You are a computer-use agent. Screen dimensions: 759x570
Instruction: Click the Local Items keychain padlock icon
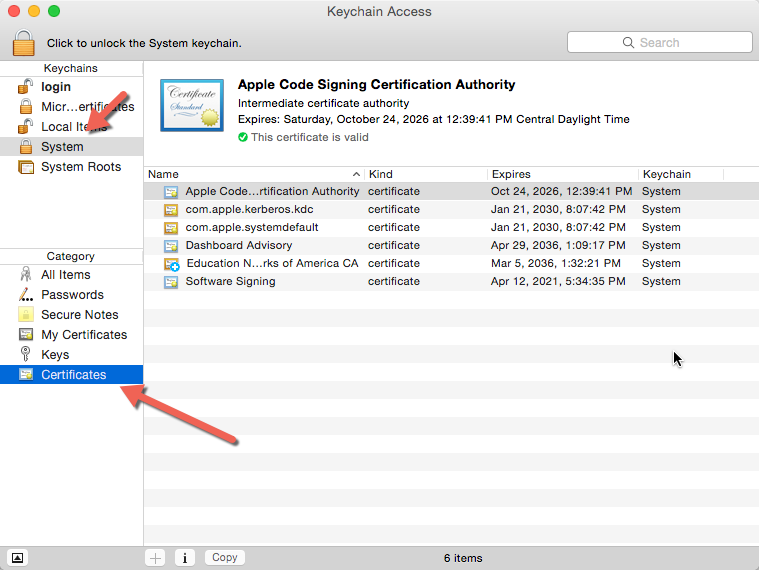pos(25,126)
